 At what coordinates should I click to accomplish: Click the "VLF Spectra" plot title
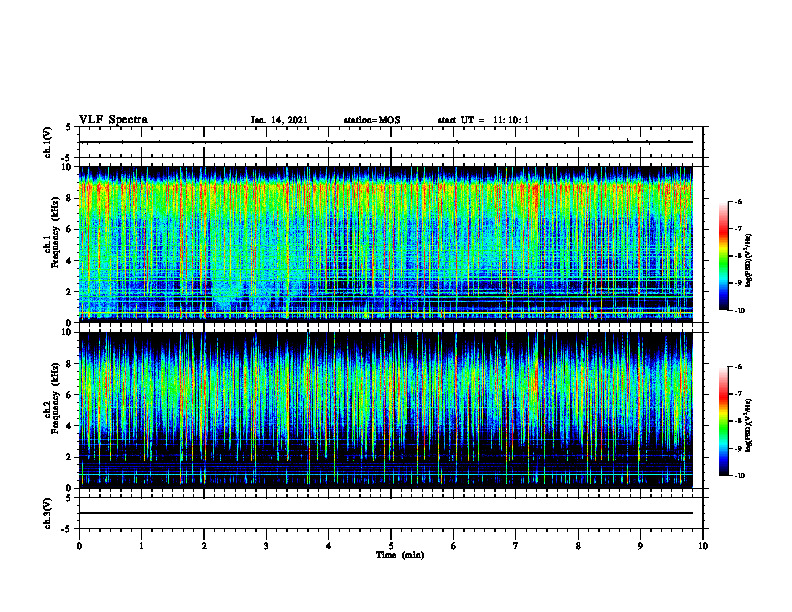point(113,120)
